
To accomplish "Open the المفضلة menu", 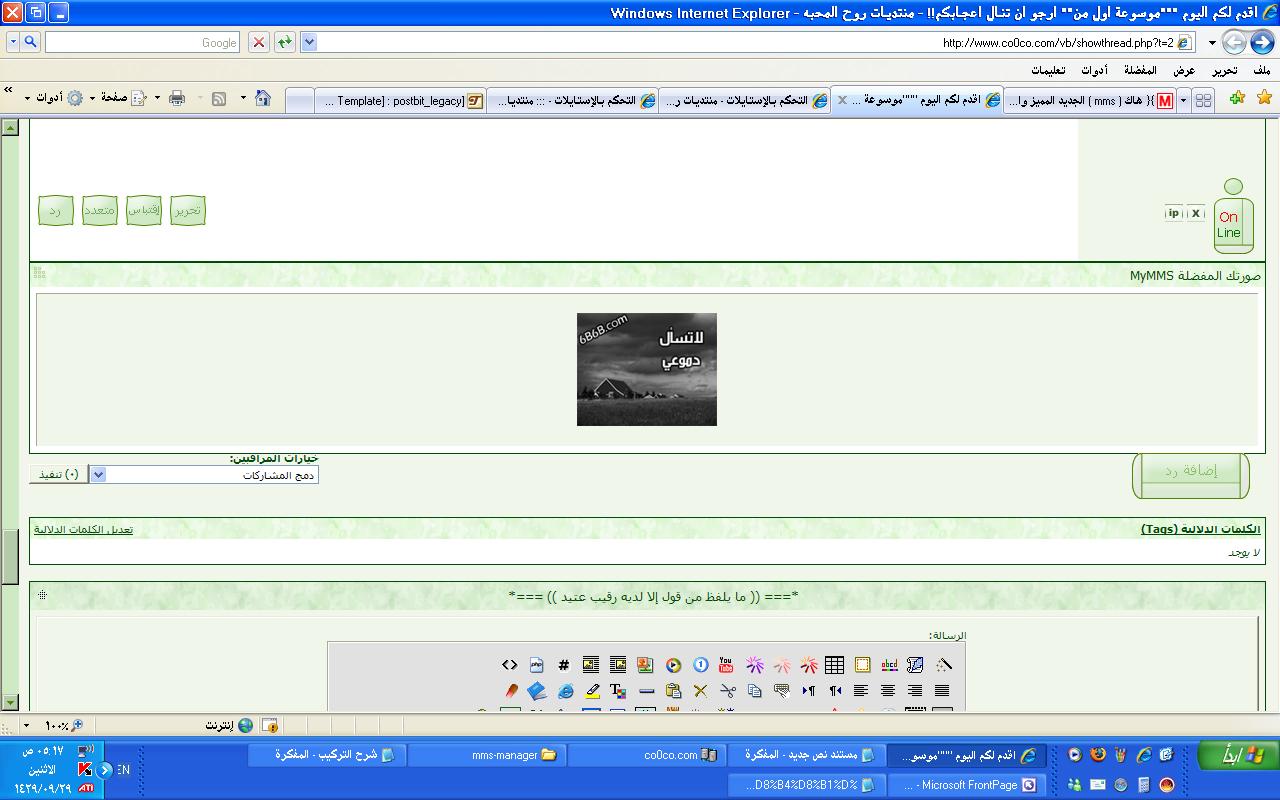I will [x=1140, y=70].
